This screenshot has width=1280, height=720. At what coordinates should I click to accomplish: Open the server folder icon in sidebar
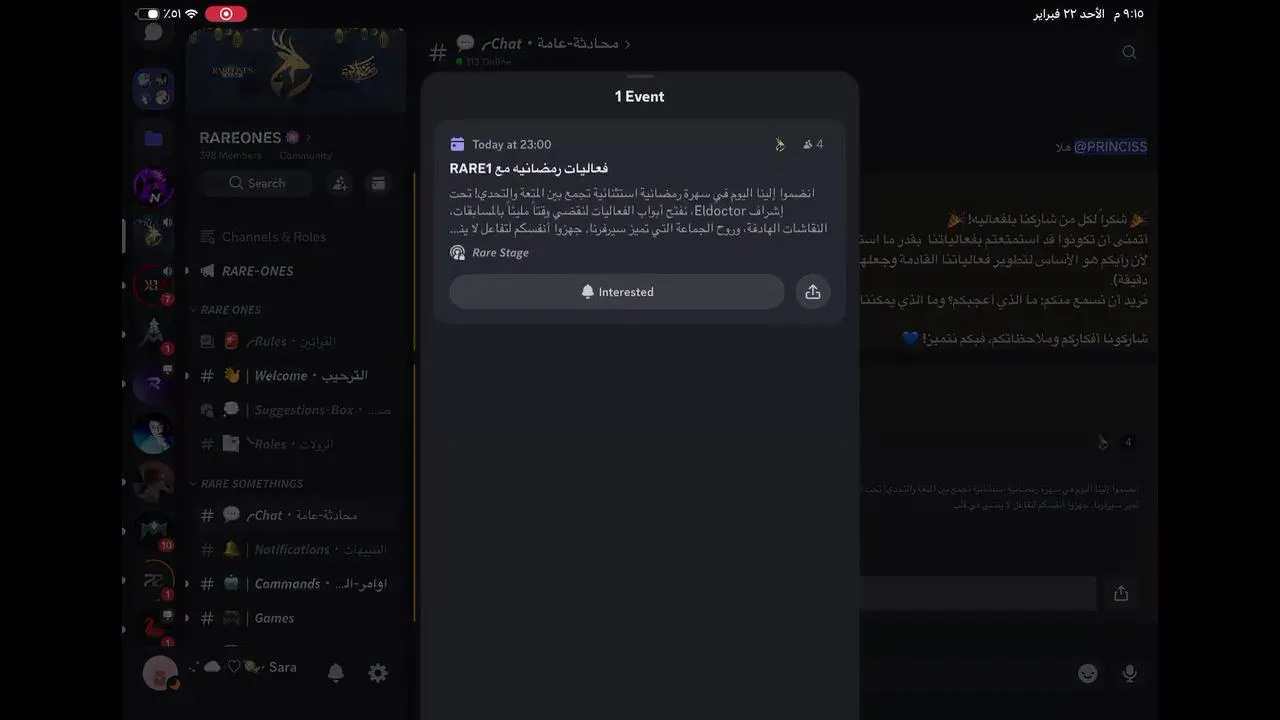click(x=153, y=139)
